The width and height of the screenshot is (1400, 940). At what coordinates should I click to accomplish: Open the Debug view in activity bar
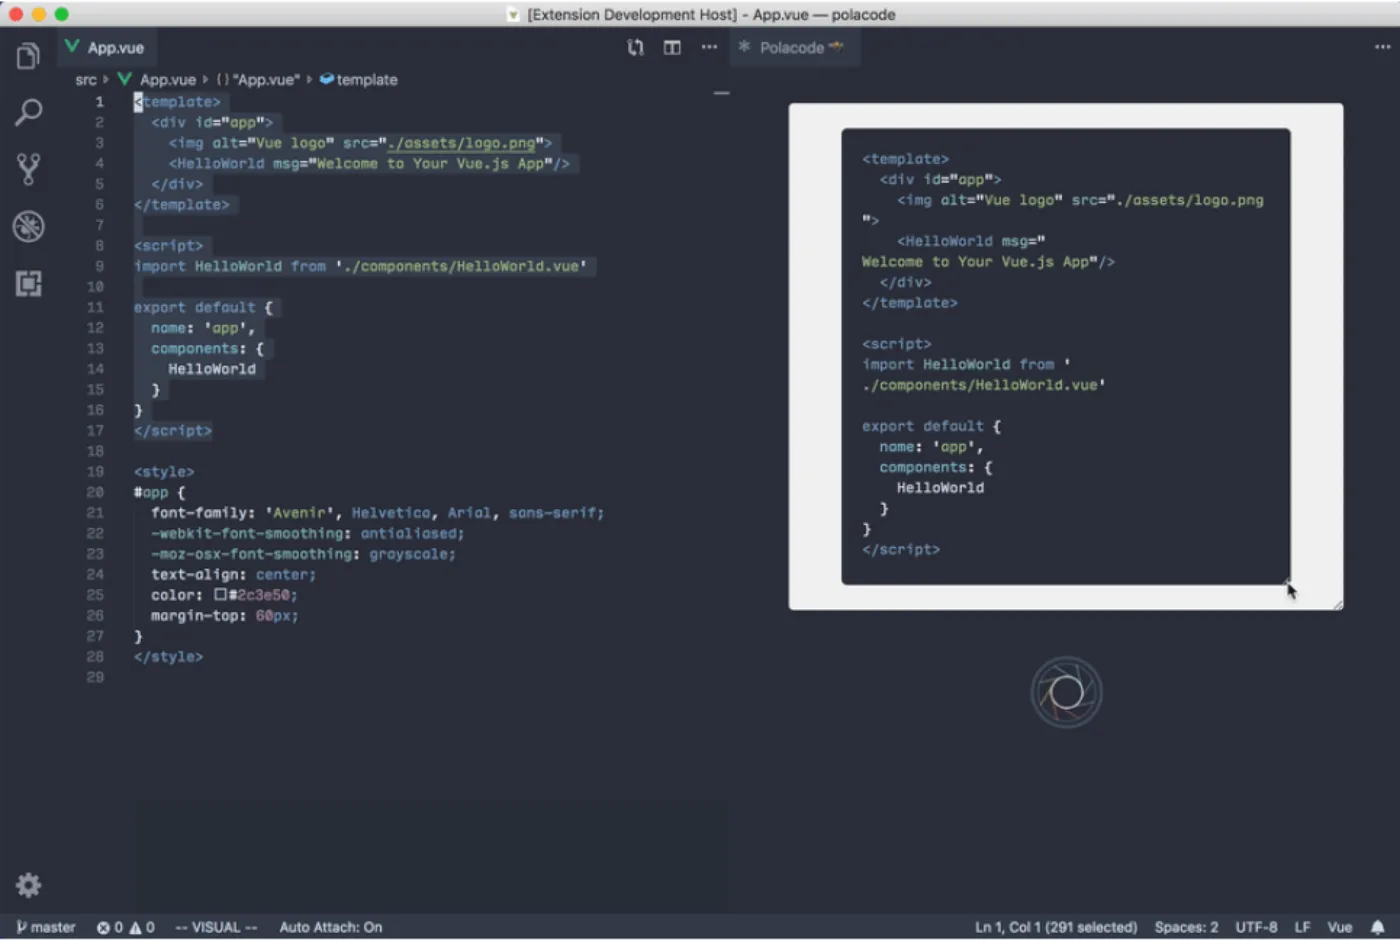pyautogui.click(x=28, y=226)
